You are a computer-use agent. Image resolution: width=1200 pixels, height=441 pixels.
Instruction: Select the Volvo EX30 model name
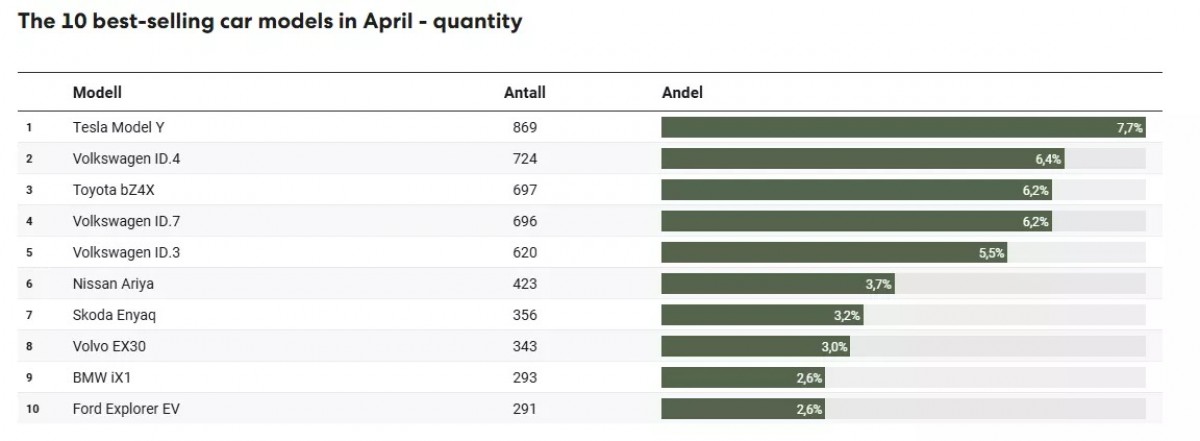pyautogui.click(x=111, y=346)
